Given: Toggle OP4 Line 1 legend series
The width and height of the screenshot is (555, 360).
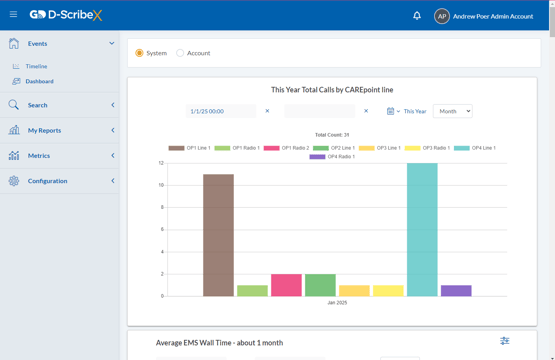Looking at the screenshot, I should 475,148.
